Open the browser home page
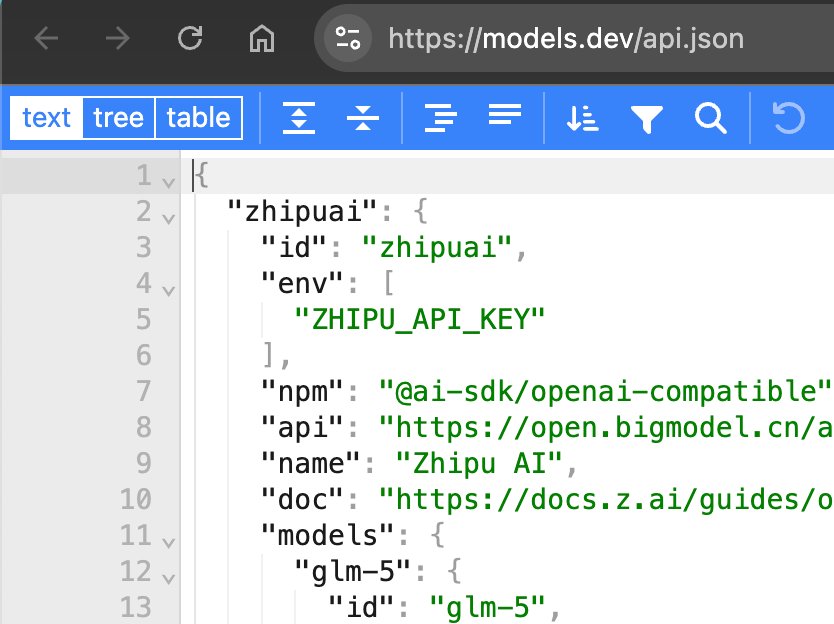The height and width of the screenshot is (624, 834). pos(262,38)
